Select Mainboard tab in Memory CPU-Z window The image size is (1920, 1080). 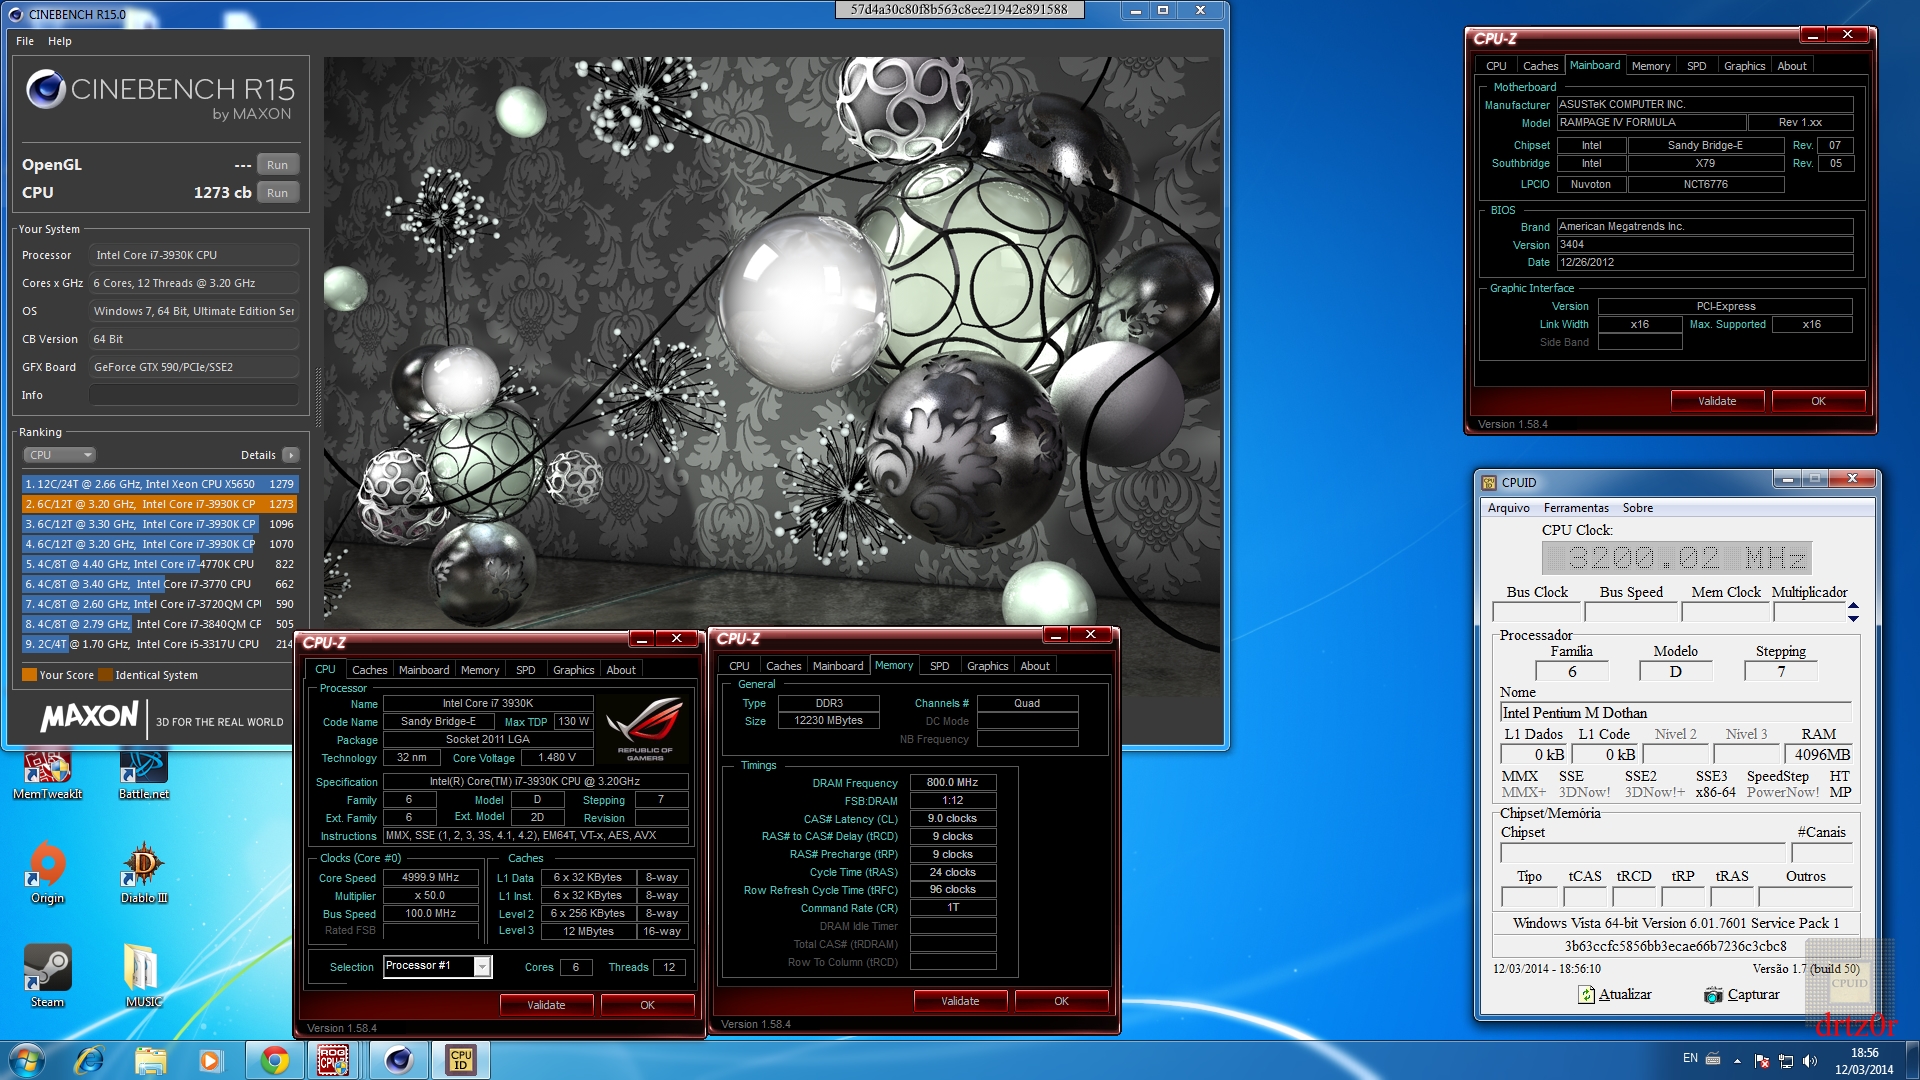coord(838,666)
